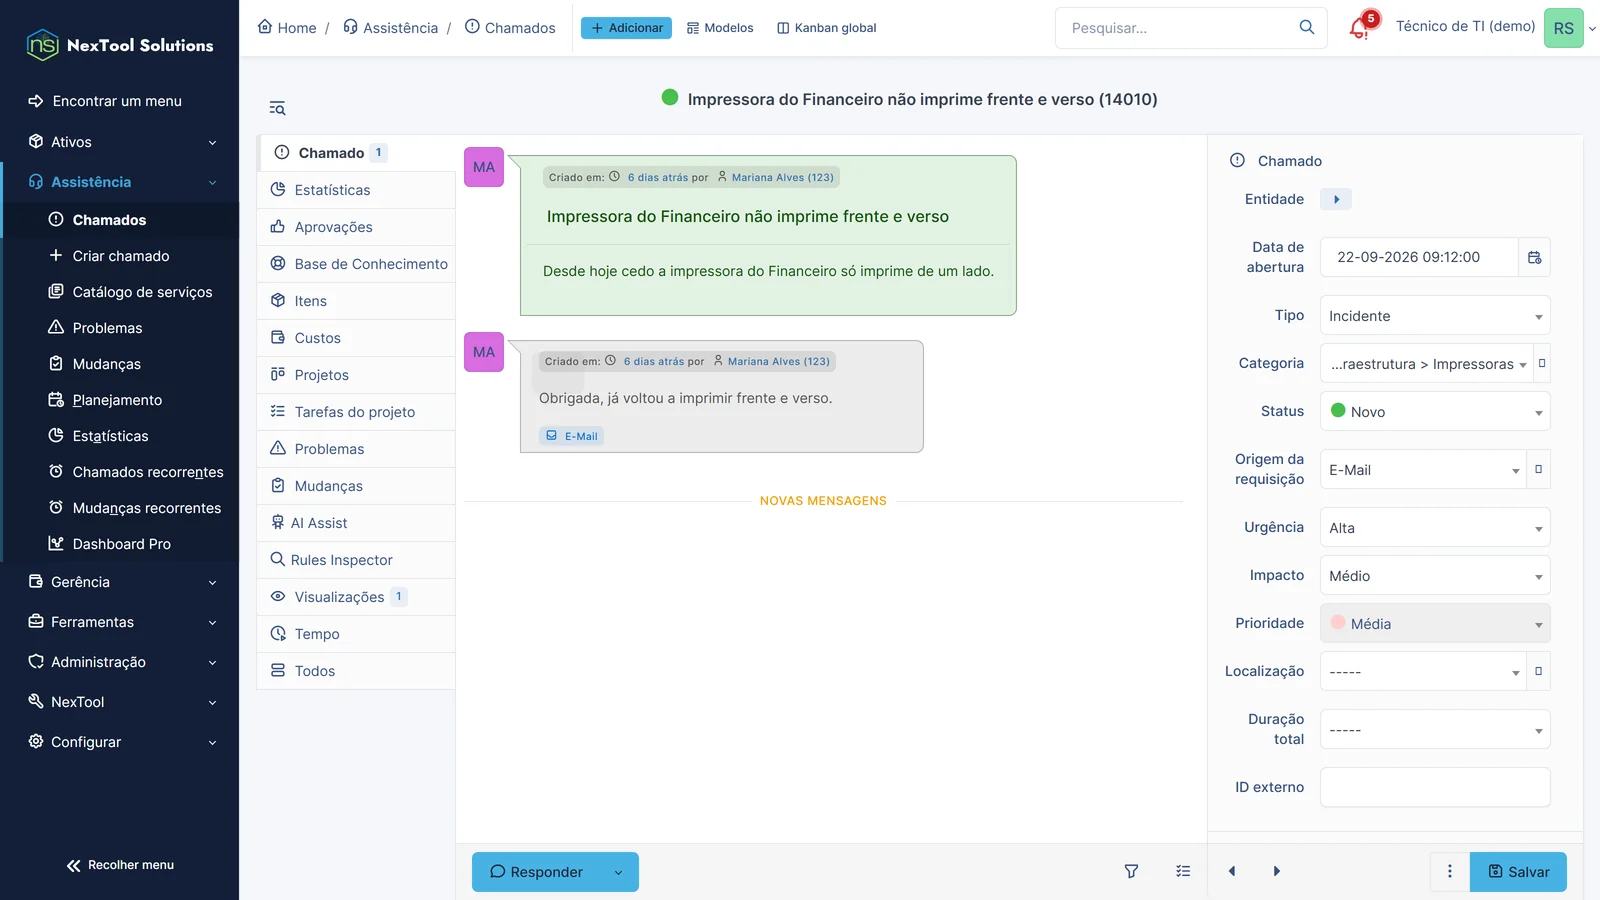1600x900 pixels.
Task: Open the three-dot more actions menu
Action: [x=1449, y=871]
